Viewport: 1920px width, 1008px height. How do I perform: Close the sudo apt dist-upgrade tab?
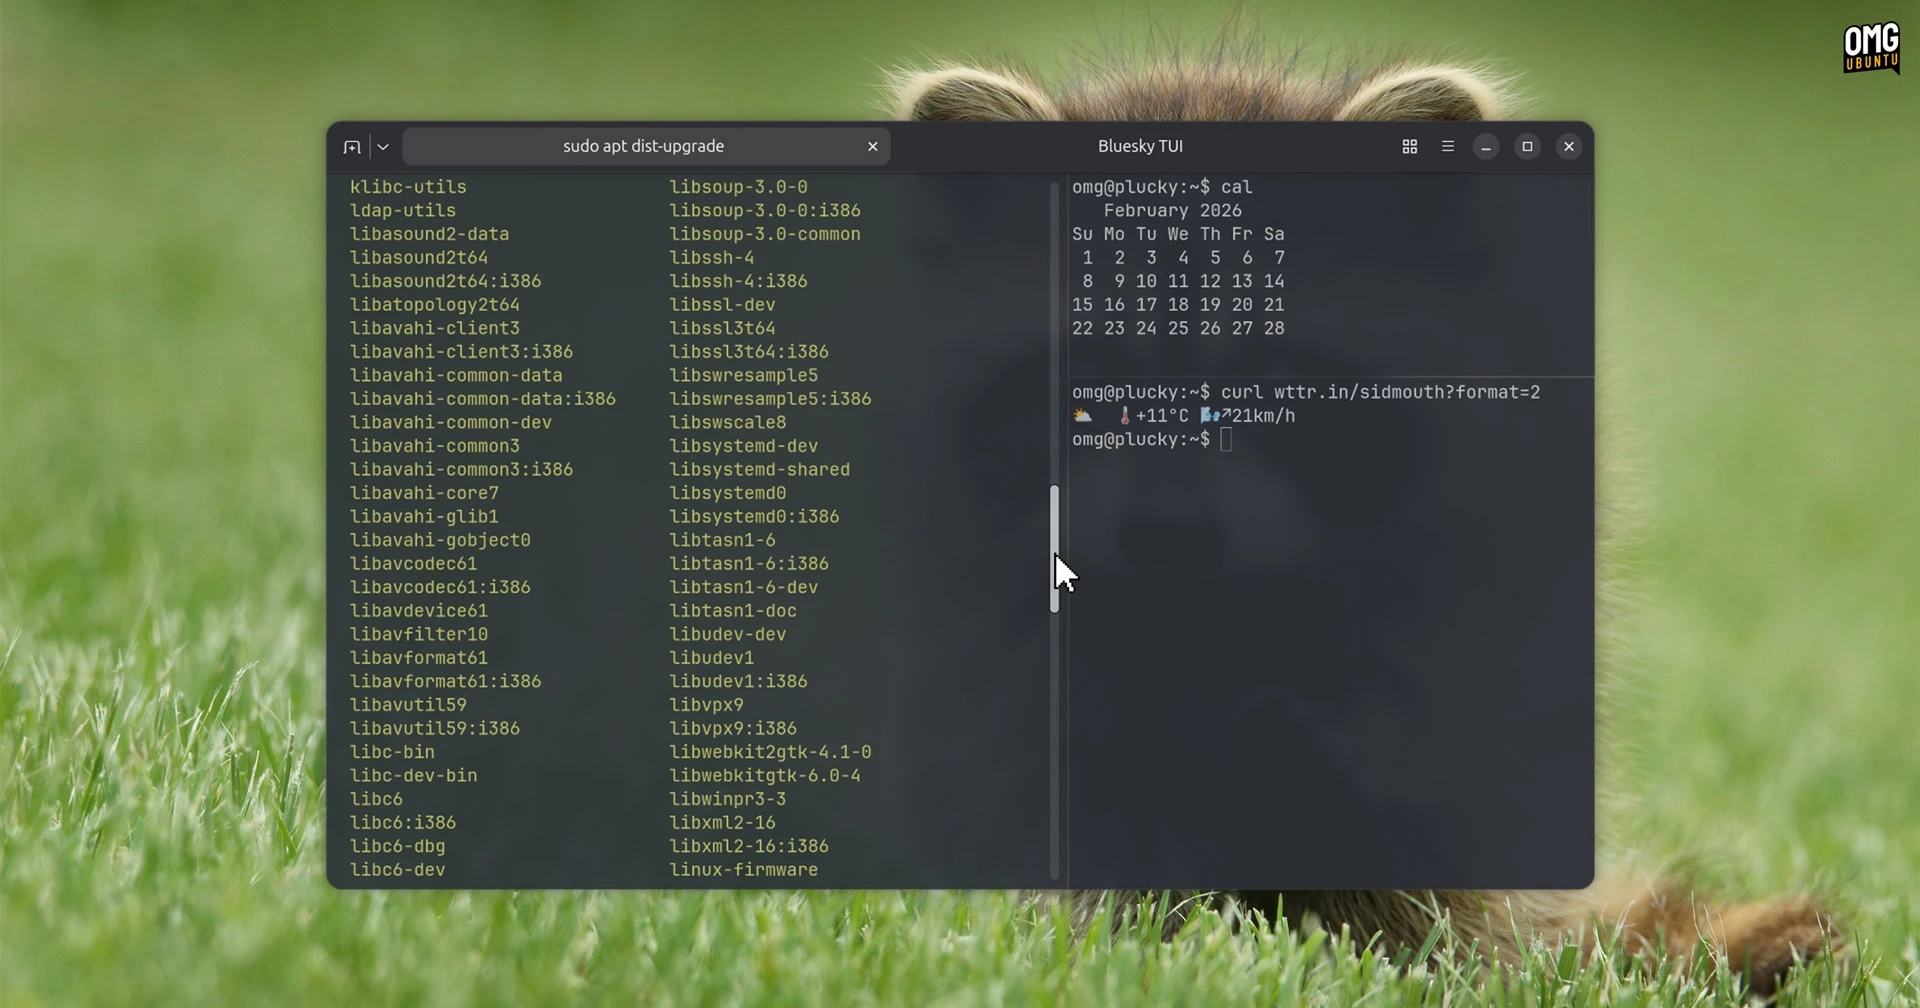tap(872, 146)
